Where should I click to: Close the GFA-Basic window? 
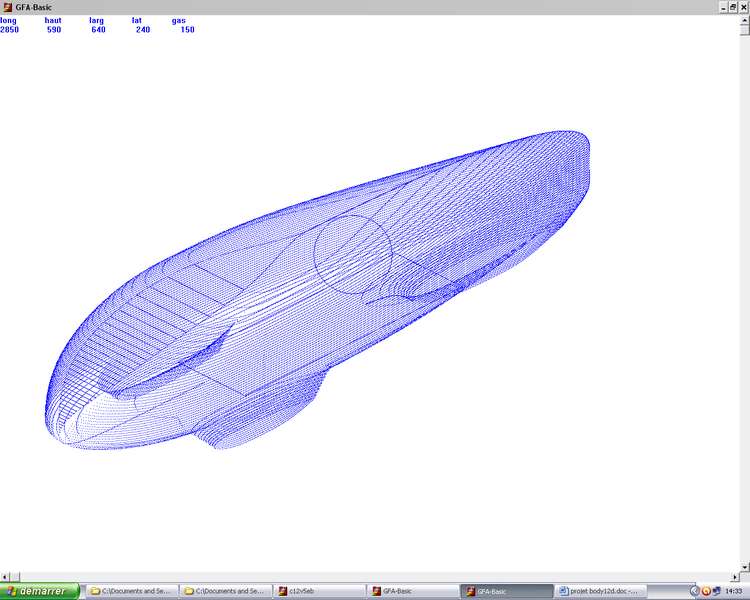[744, 7]
